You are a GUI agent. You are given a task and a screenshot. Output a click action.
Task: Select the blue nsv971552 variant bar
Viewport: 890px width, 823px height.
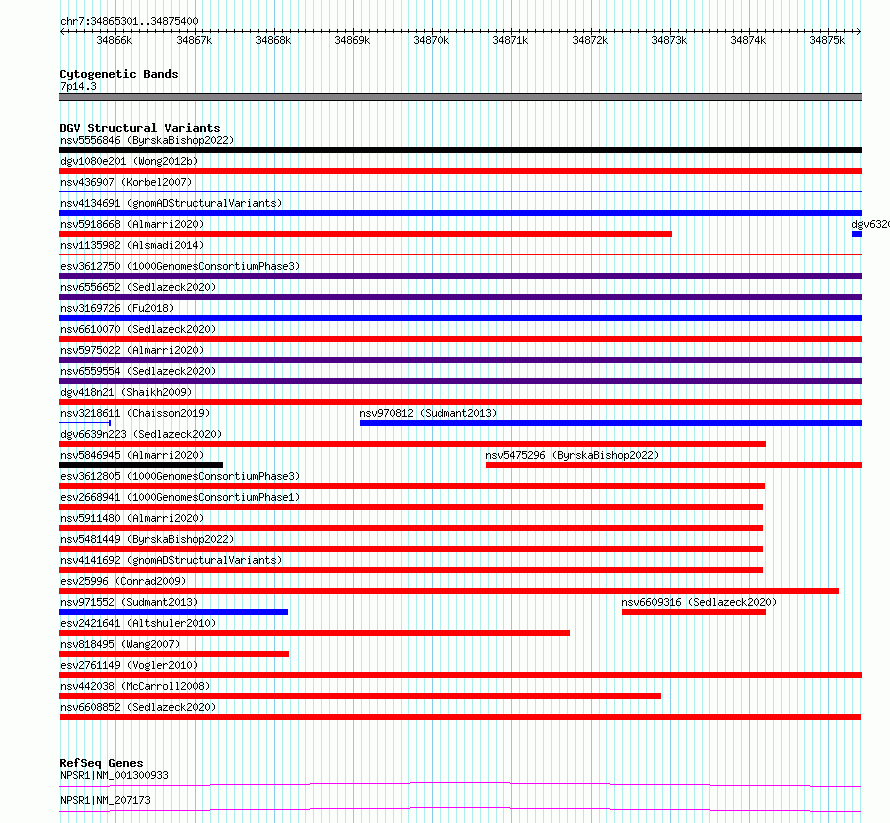[x=174, y=612]
